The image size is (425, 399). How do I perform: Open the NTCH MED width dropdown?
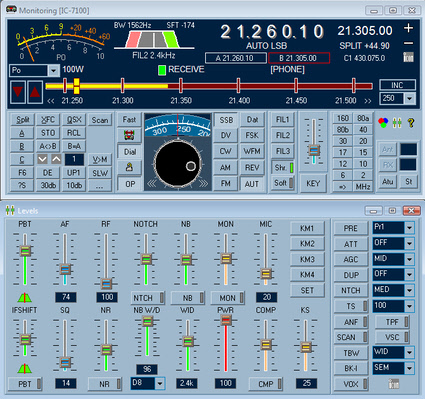(409, 290)
